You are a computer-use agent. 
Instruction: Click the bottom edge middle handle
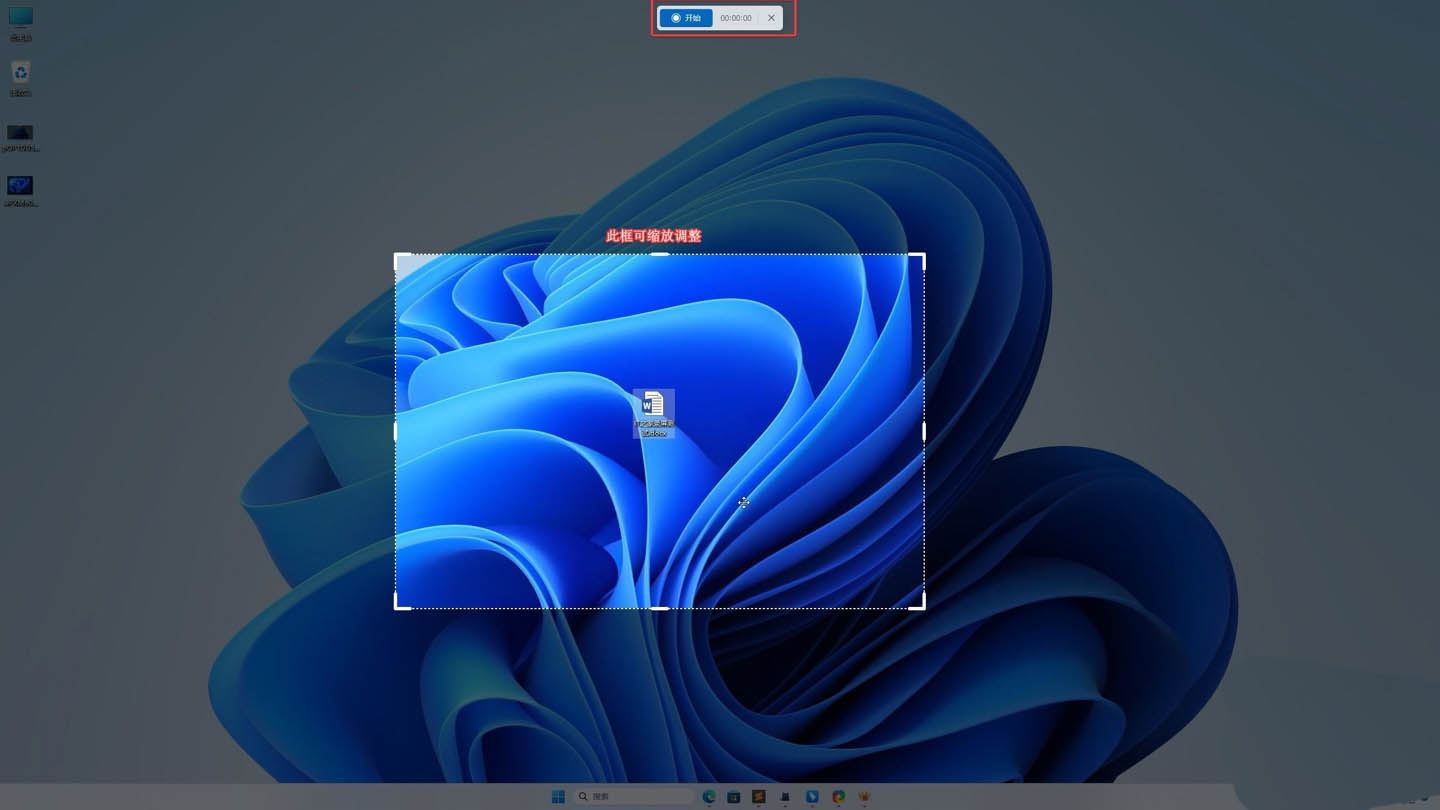(x=660, y=607)
